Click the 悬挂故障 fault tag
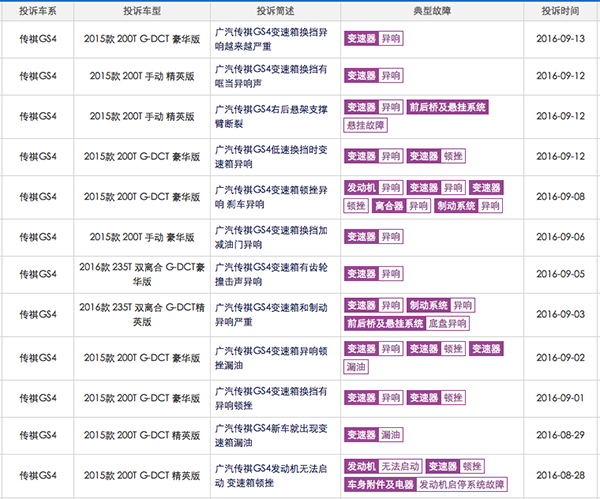600x499 pixels. pyautogui.click(x=368, y=126)
